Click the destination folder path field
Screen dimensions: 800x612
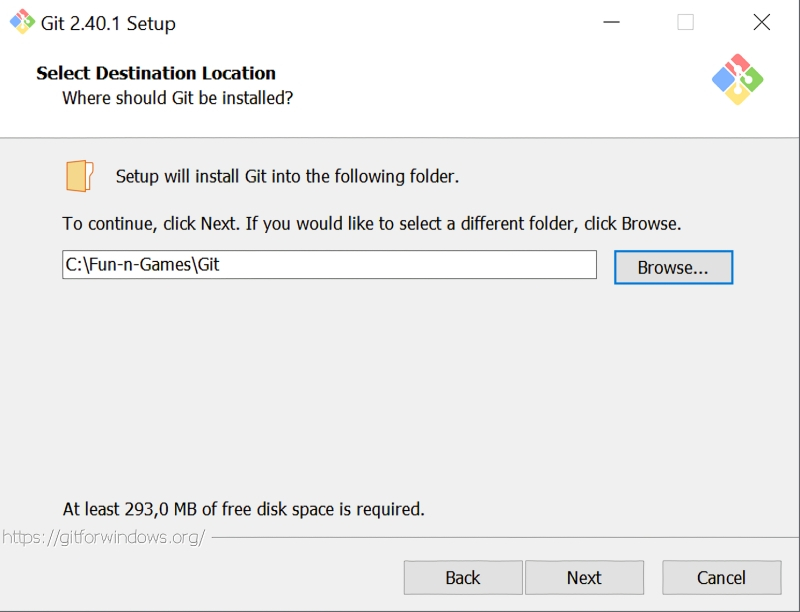pos(329,265)
